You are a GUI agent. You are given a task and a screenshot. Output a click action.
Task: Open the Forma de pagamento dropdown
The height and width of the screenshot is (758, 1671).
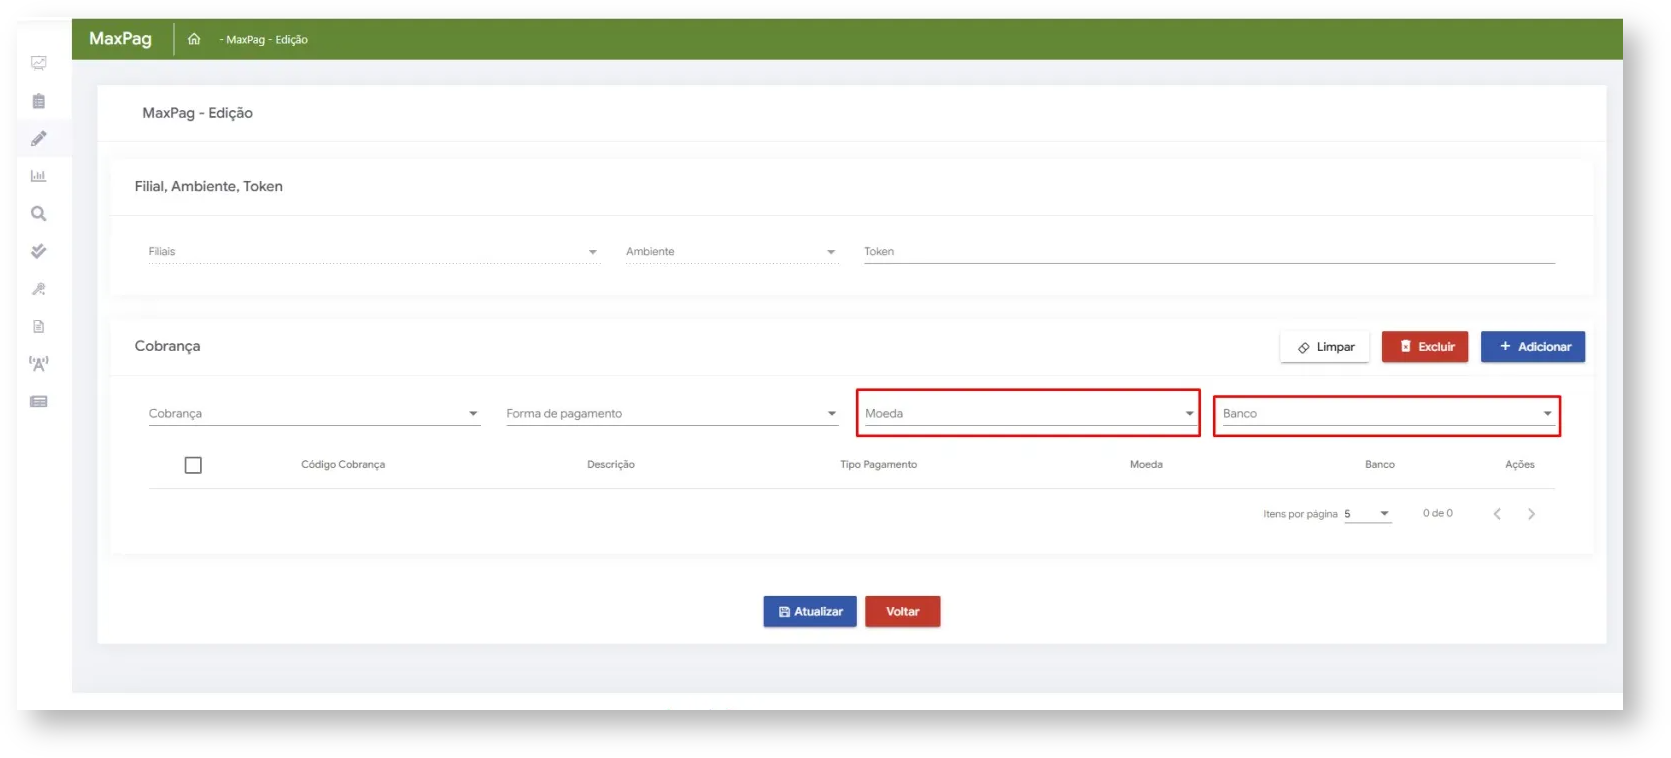pyautogui.click(x=672, y=414)
